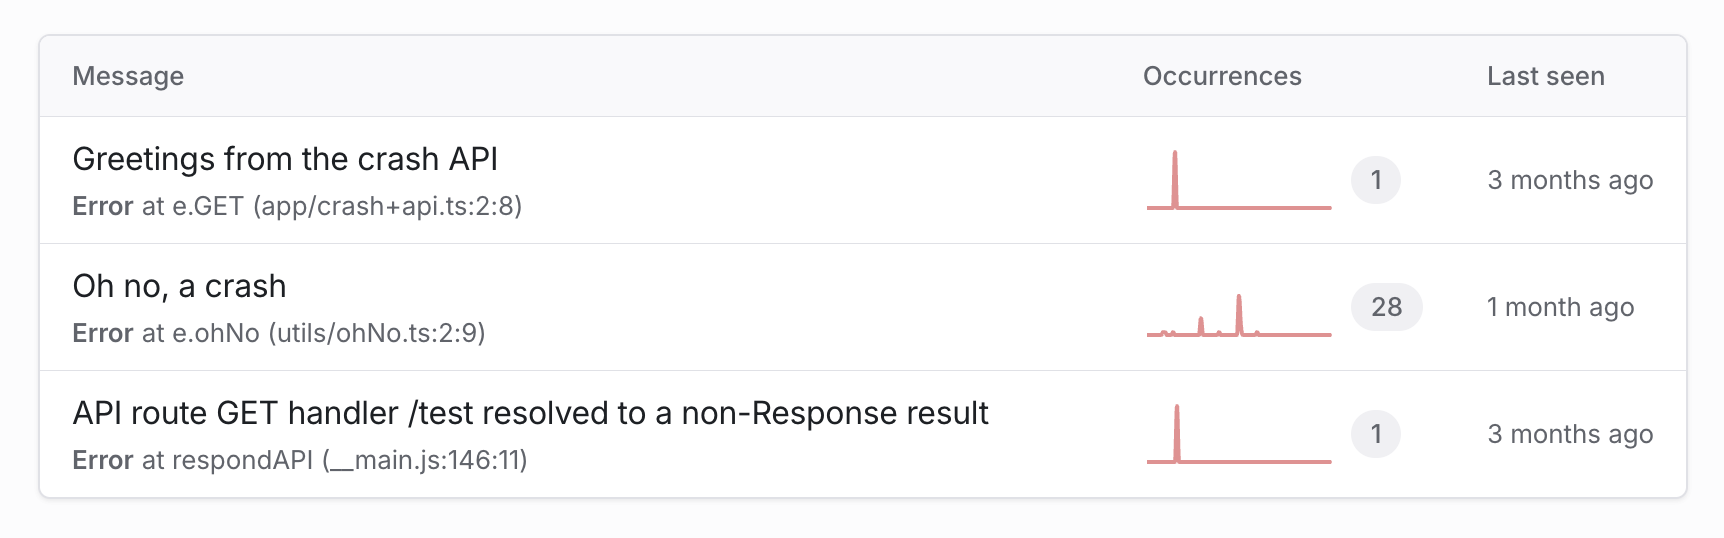Click stack trace 'e.ohNo (utils/ohNo.ts:2:9)'
1724x538 pixels.
tap(328, 333)
